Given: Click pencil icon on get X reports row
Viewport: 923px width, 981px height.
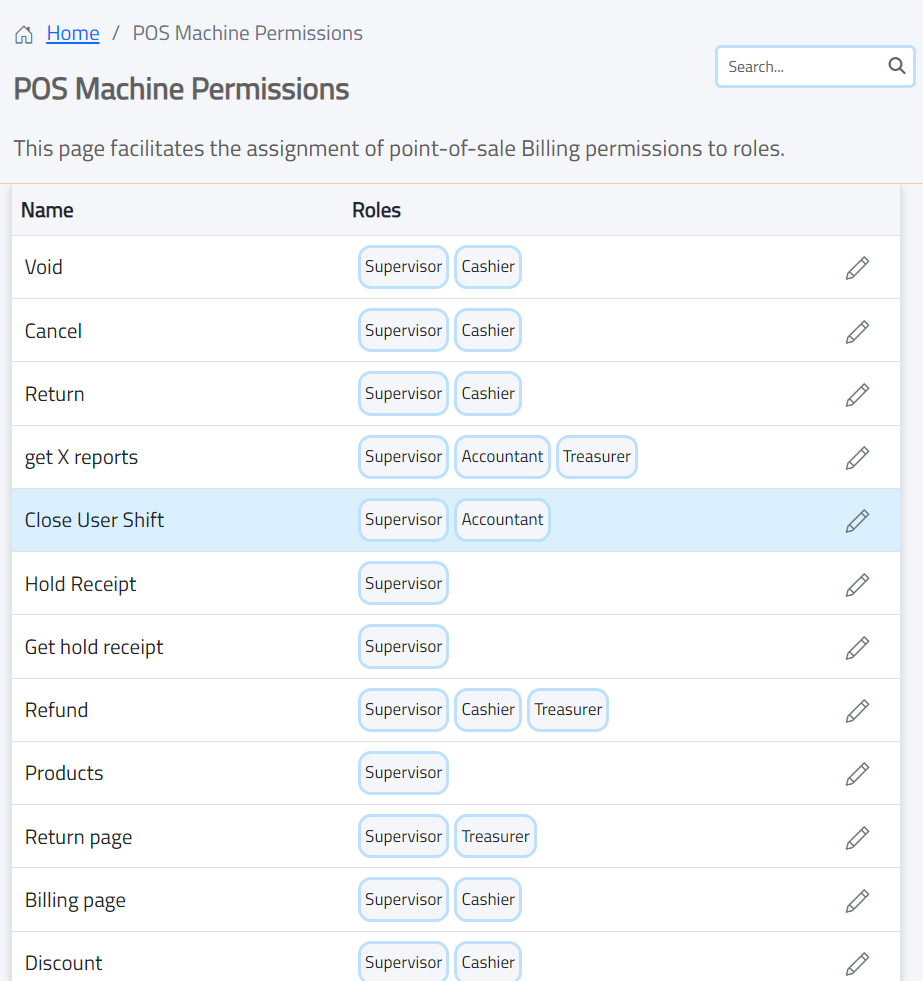Looking at the screenshot, I should [857, 458].
